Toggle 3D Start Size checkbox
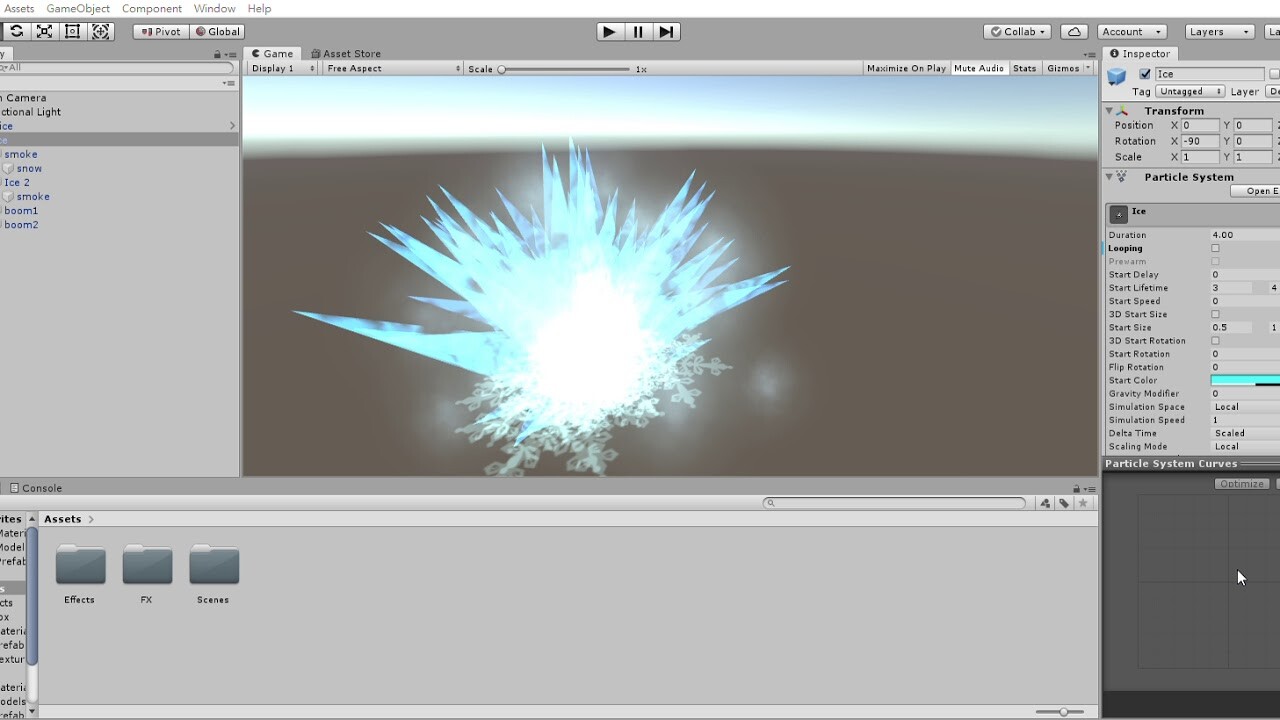 [x=1215, y=314]
